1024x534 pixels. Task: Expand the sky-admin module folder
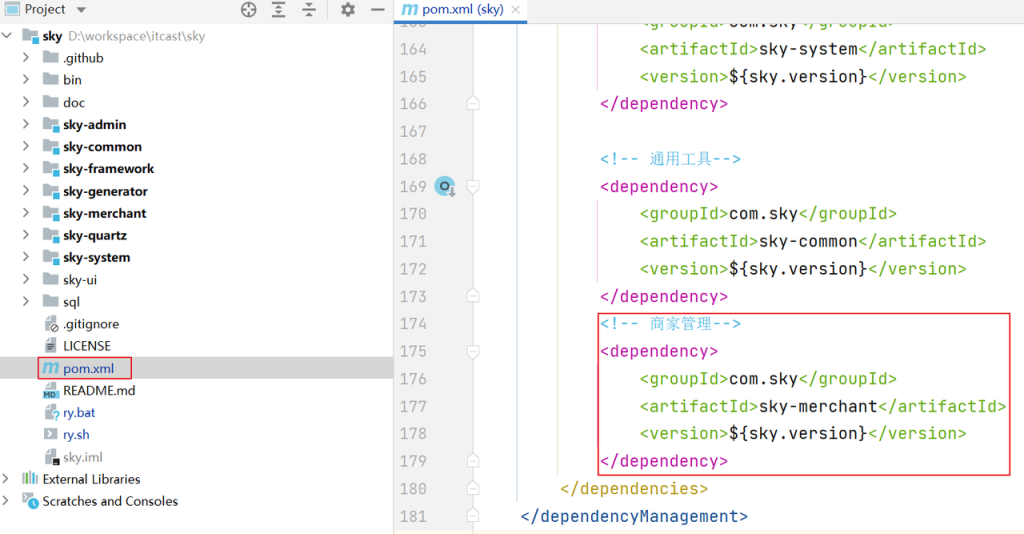click(26, 125)
